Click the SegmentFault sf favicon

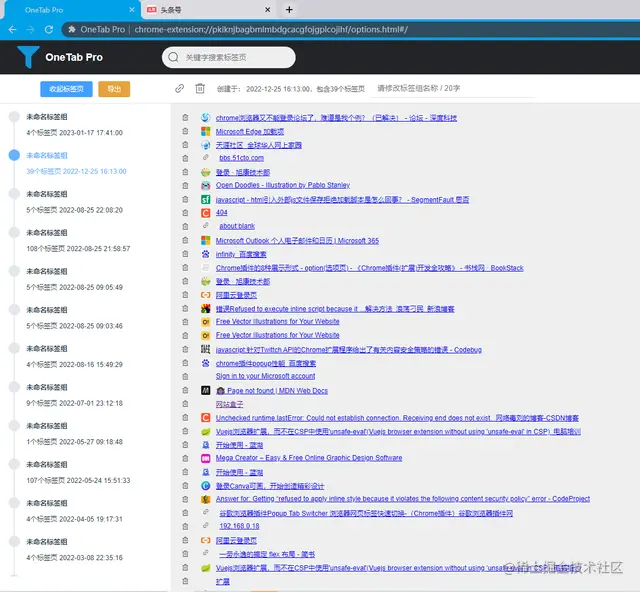pyautogui.click(x=206, y=199)
